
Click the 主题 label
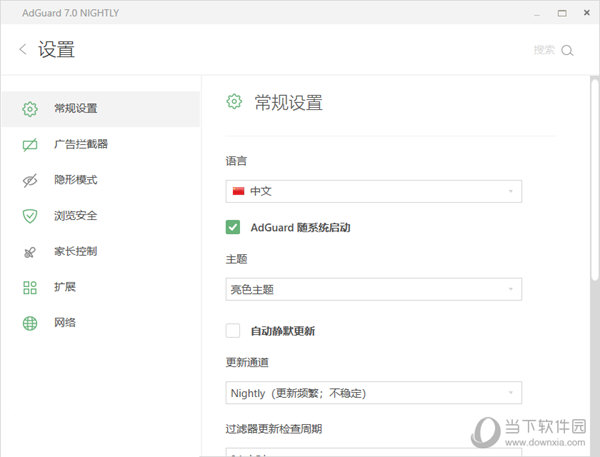(x=236, y=259)
